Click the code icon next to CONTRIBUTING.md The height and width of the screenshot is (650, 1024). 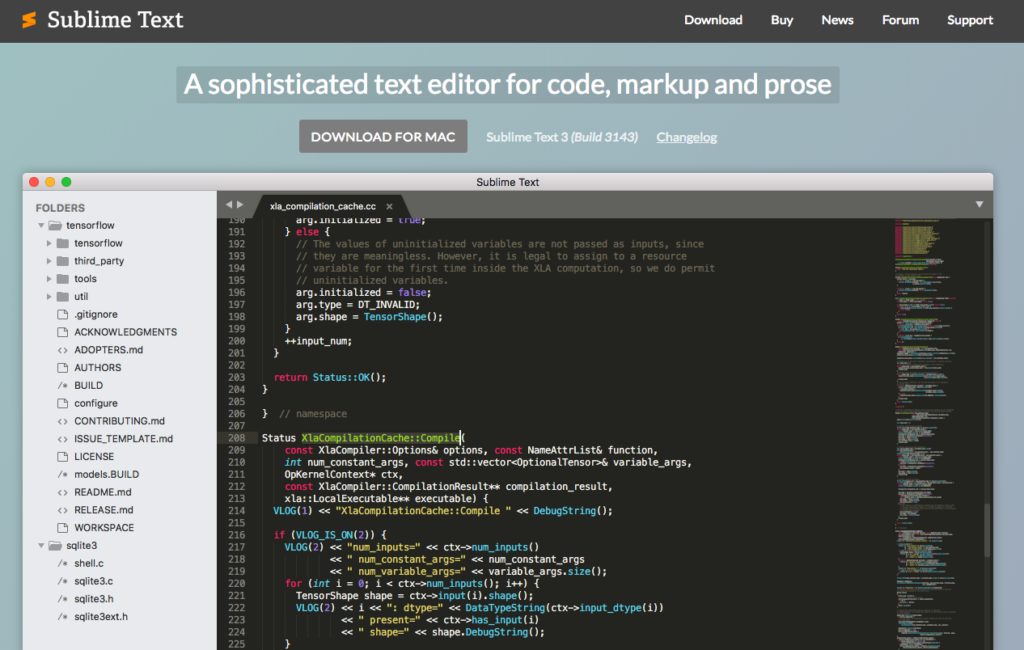click(x=60, y=420)
